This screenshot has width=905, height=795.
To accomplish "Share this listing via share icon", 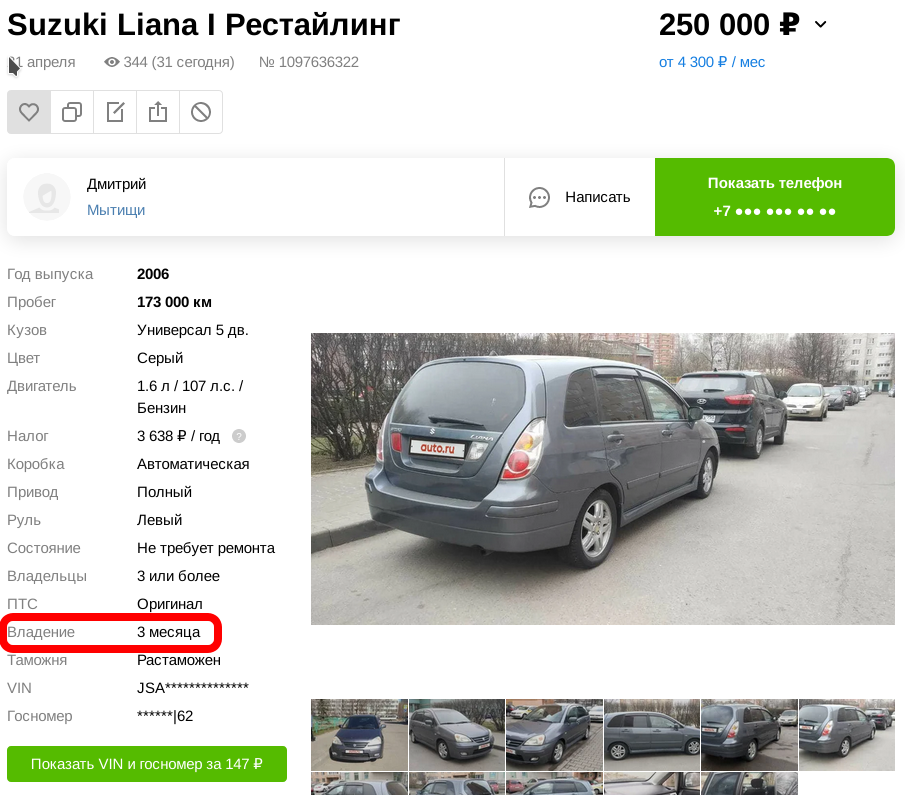I will [x=158, y=112].
